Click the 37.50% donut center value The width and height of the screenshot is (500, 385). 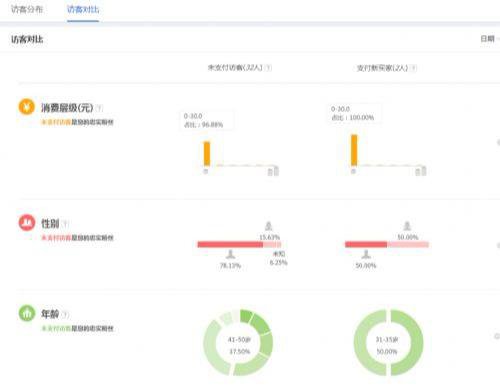(239, 351)
